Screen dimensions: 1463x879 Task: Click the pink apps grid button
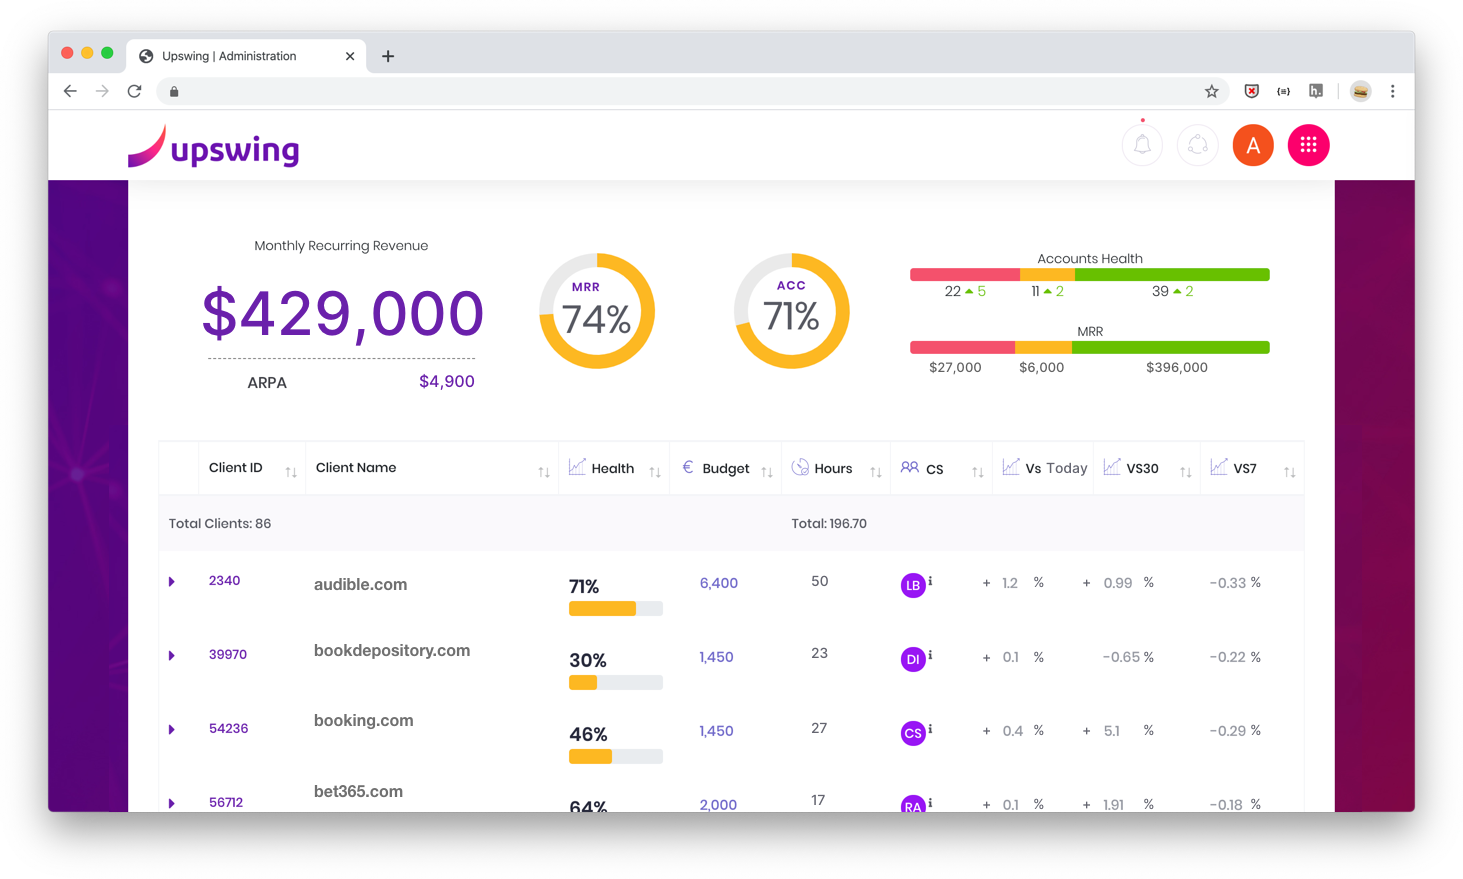(1308, 146)
